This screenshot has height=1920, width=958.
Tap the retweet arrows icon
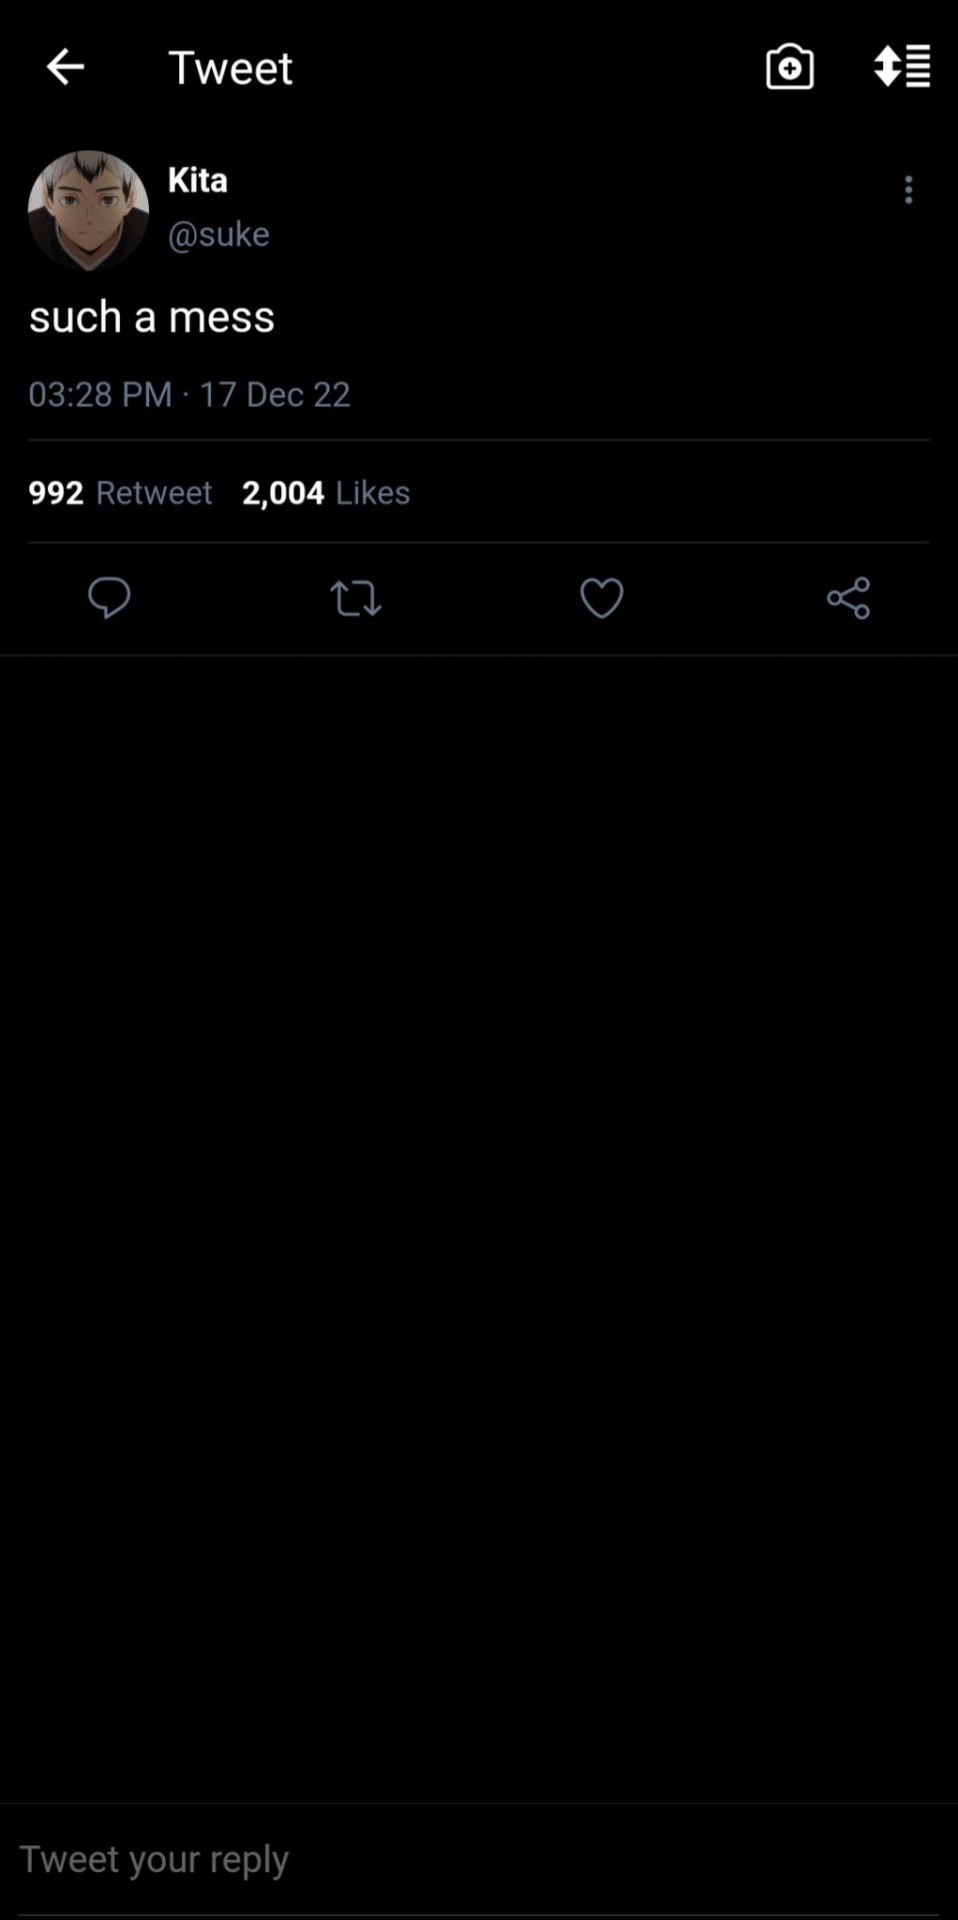355,598
